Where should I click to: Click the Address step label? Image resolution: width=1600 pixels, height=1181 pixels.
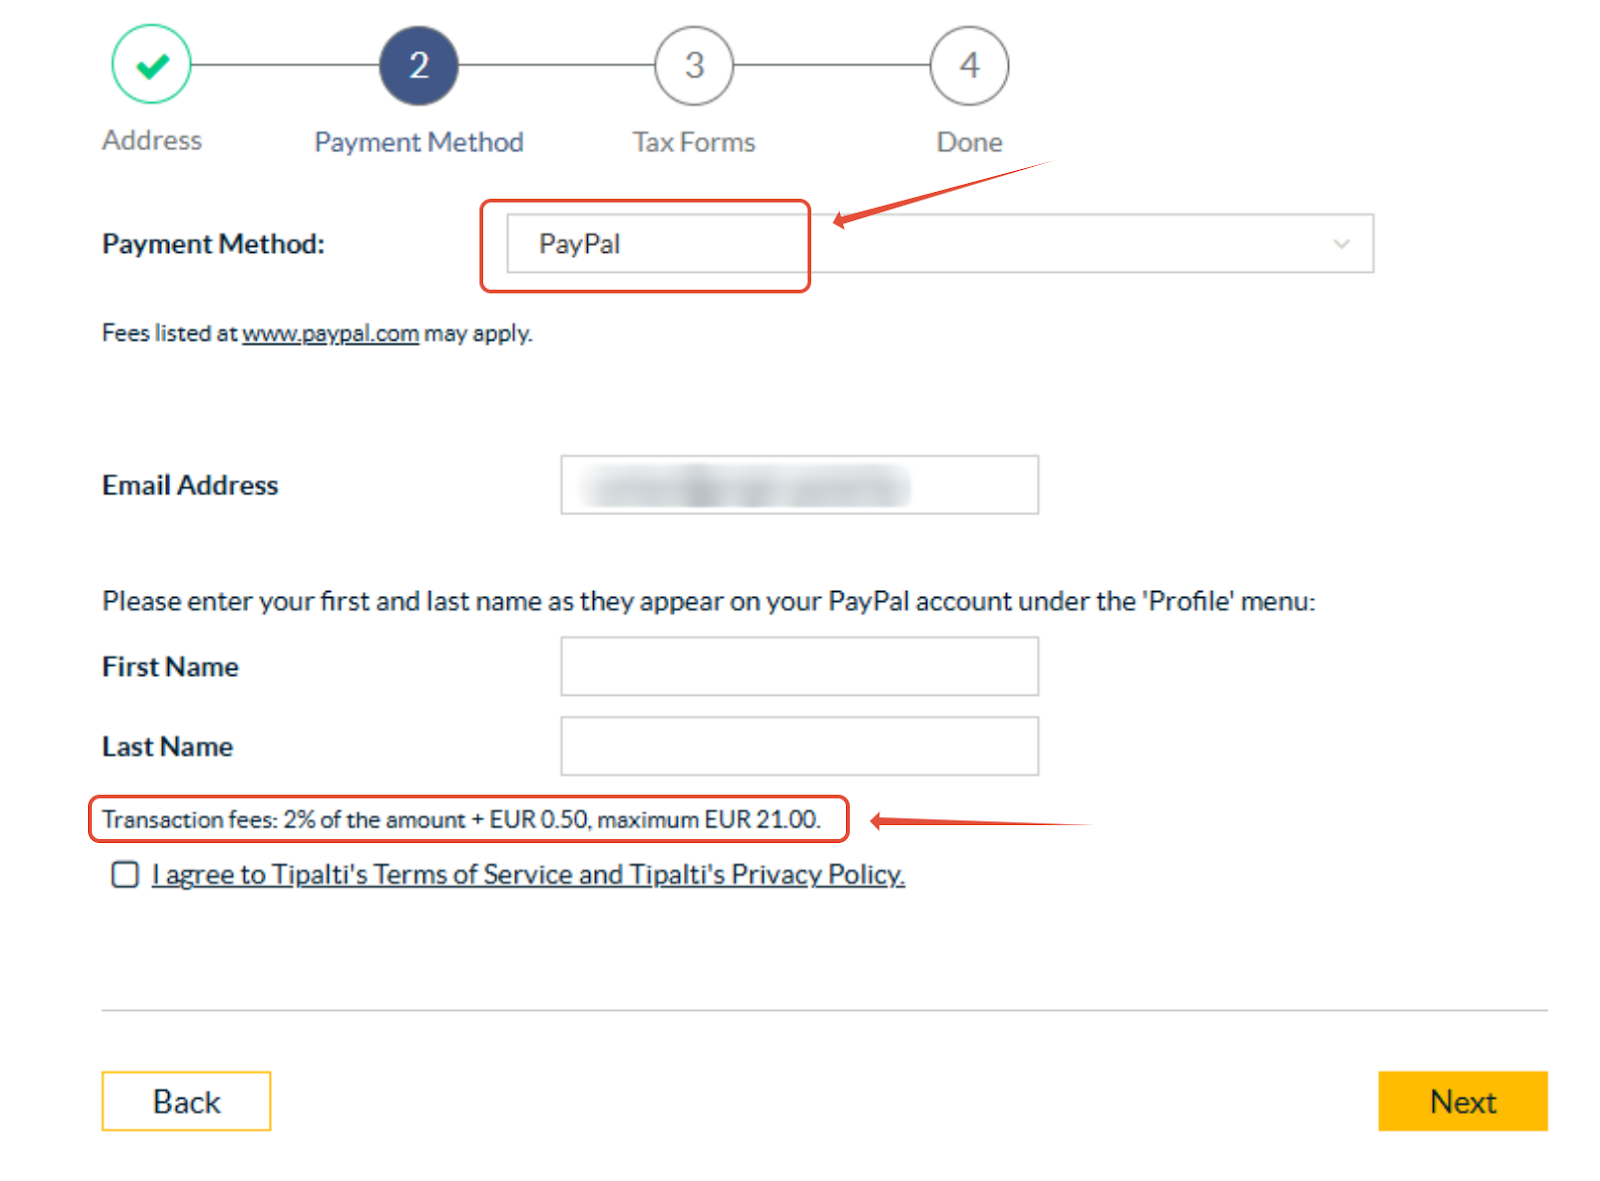152,140
